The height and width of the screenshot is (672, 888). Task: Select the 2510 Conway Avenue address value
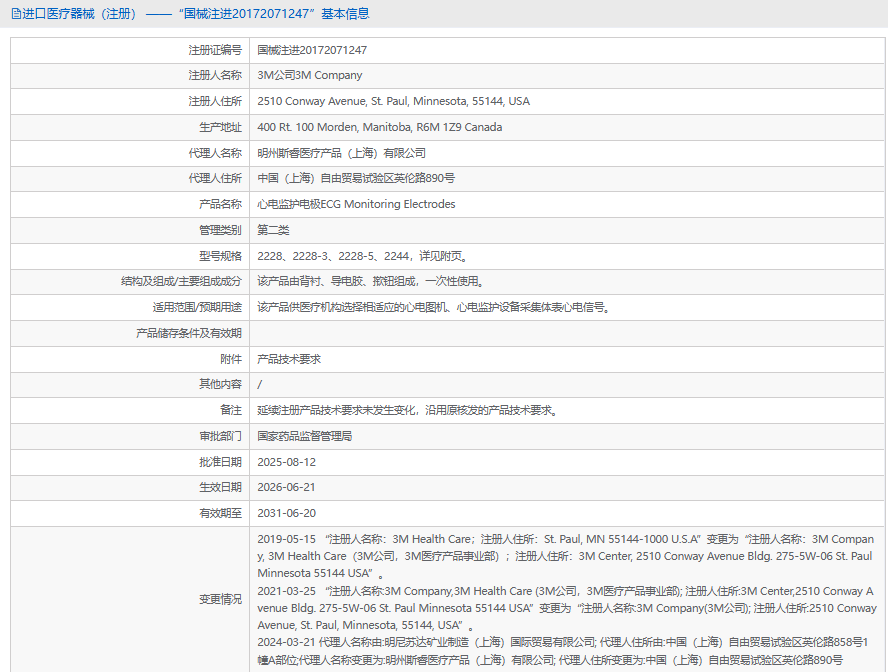(394, 101)
